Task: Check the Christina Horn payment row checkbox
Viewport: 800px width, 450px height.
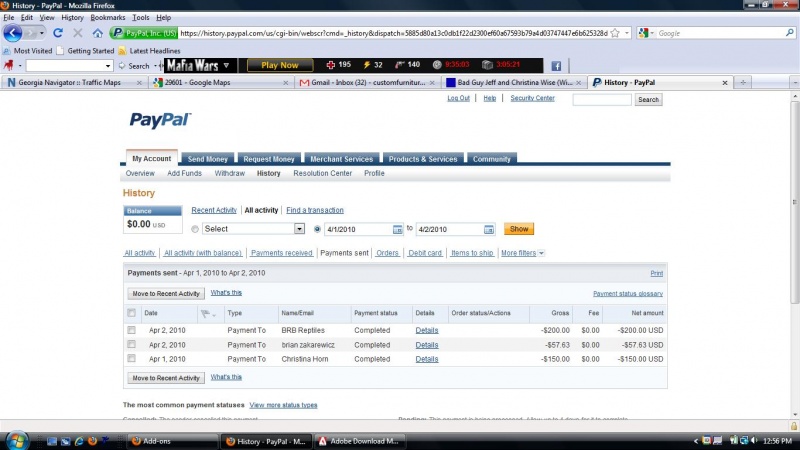Action: pos(132,359)
